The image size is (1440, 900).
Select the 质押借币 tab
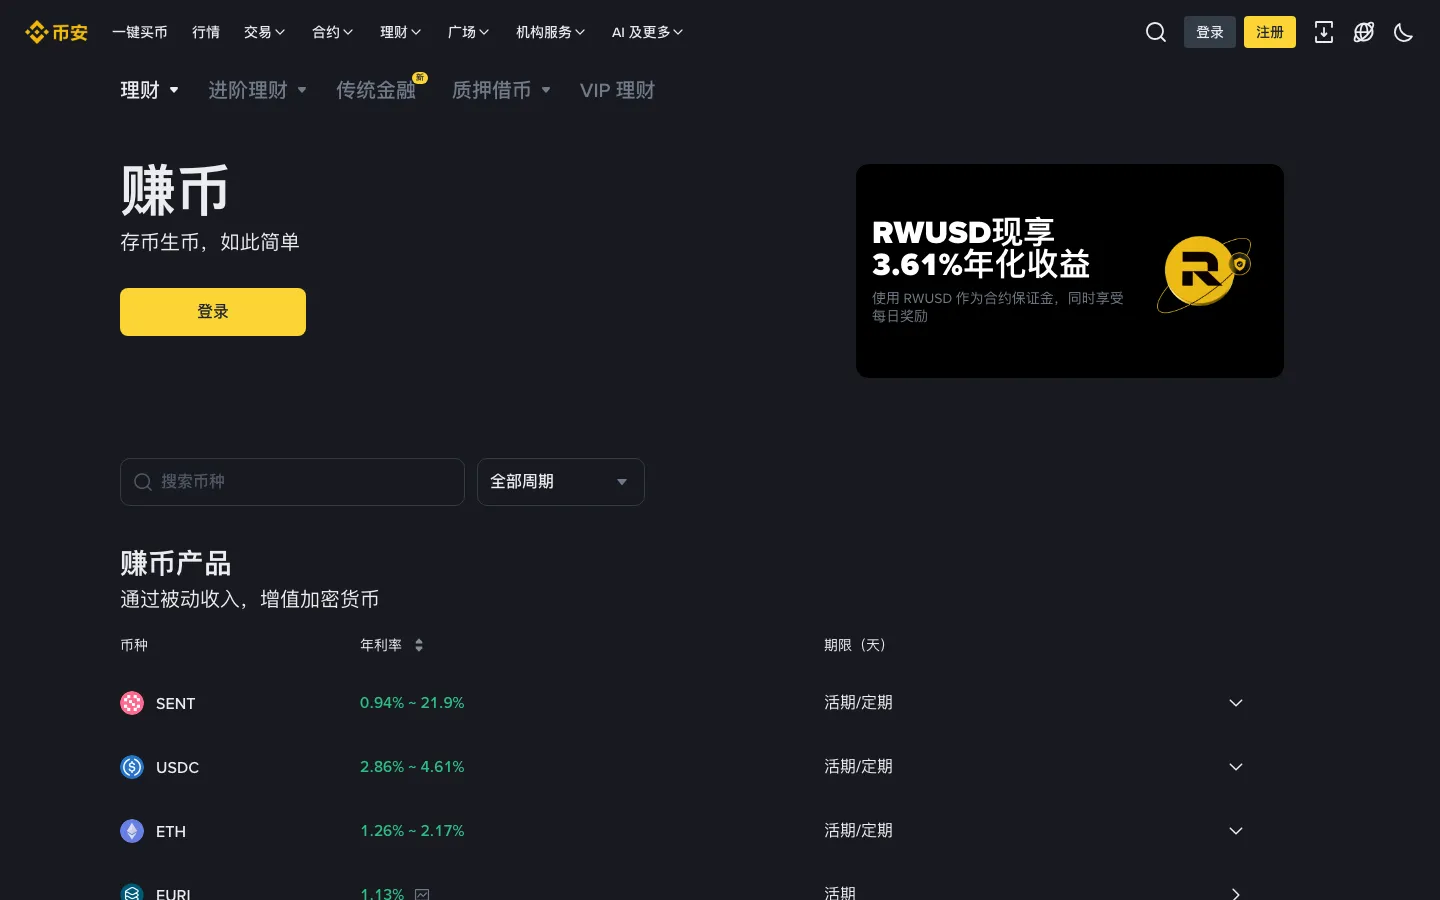[x=502, y=90]
